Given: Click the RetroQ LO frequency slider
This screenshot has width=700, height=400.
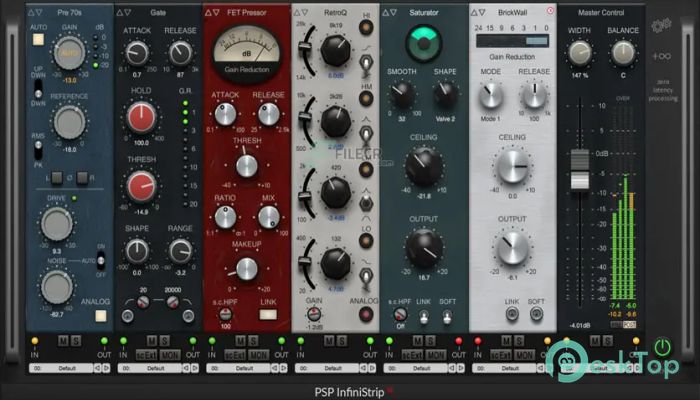Looking at the screenshot, I should click(305, 261).
